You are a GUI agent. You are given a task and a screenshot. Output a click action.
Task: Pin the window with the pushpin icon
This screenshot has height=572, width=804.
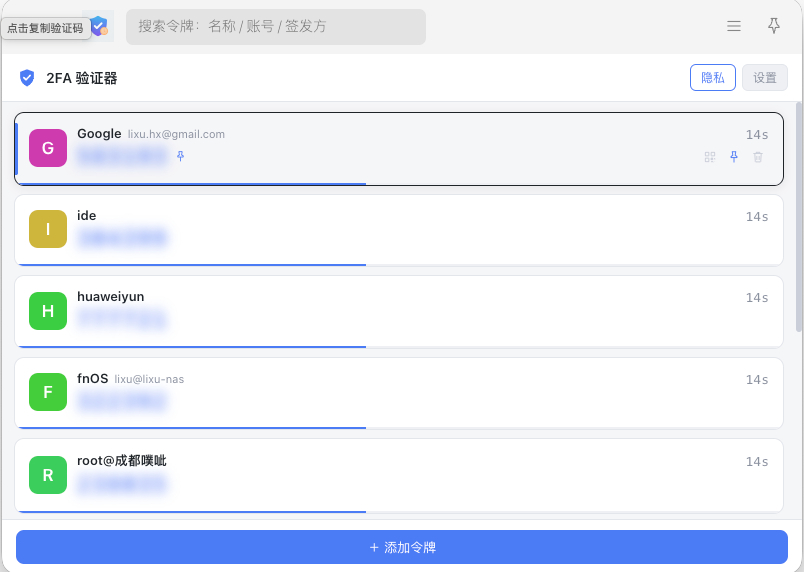point(774,26)
